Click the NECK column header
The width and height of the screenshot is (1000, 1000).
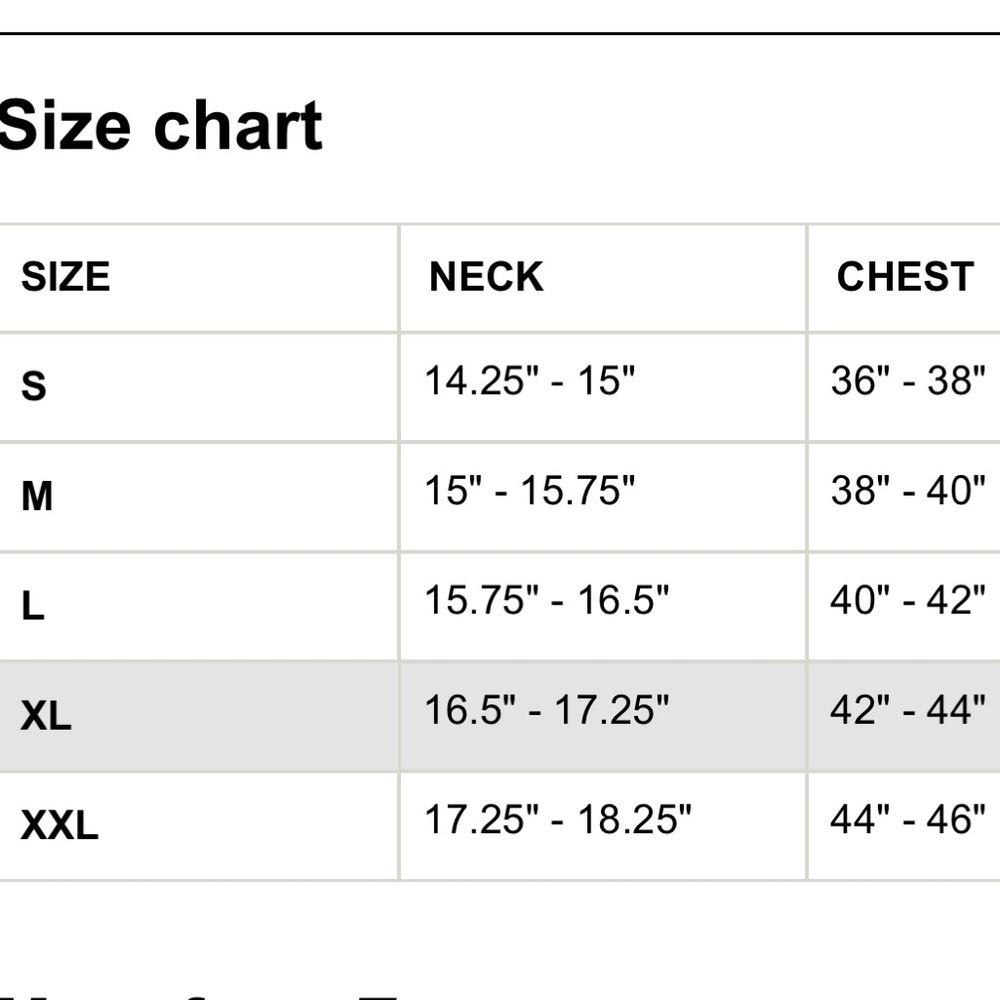pos(486,277)
